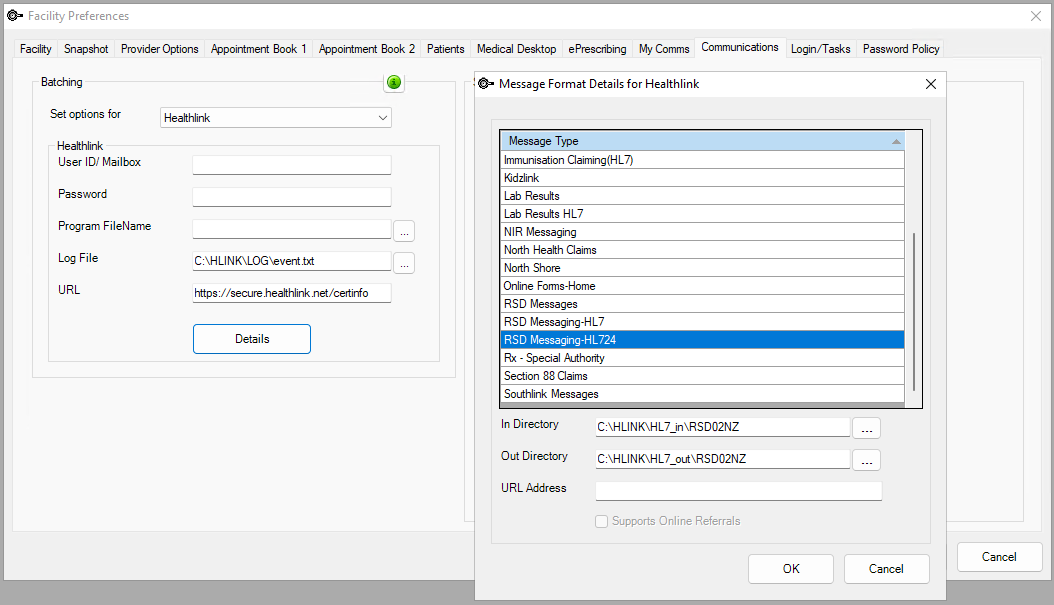Browse In Directory with ellipsis button
1054x605 pixels.
[x=866, y=428]
